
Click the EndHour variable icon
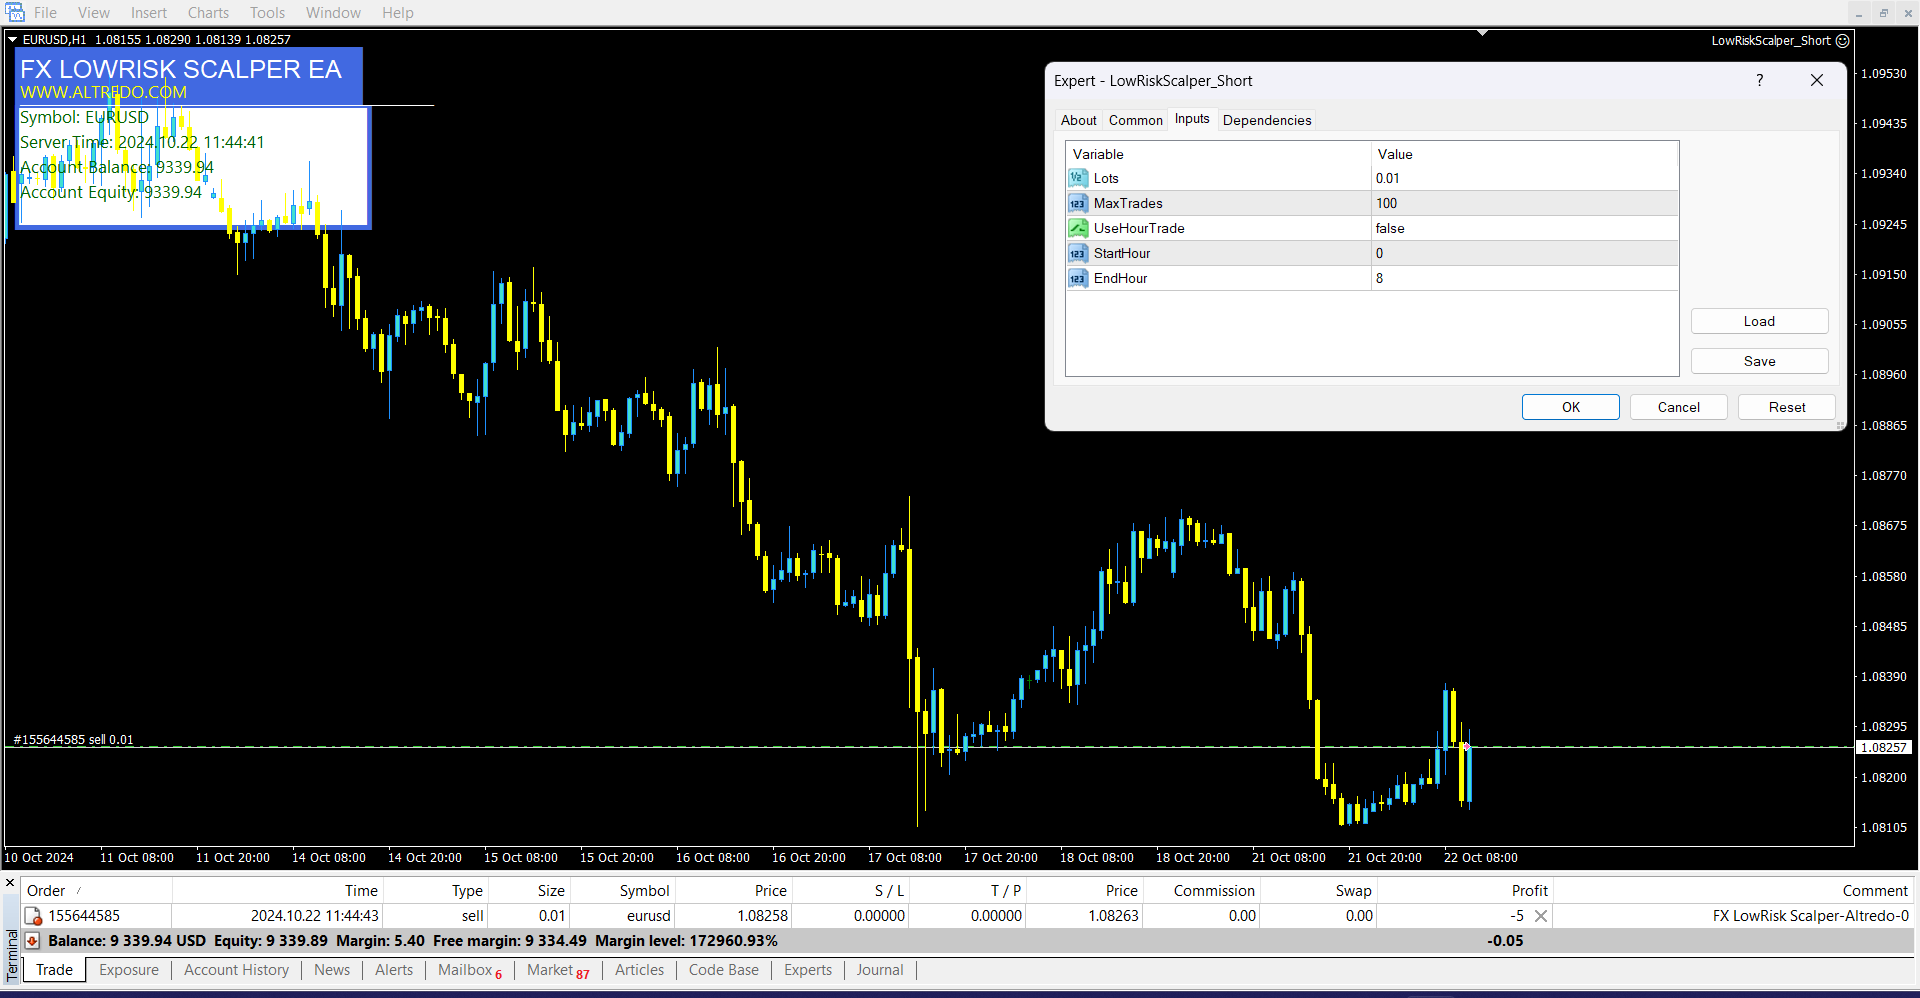(x=1077, y=278)
